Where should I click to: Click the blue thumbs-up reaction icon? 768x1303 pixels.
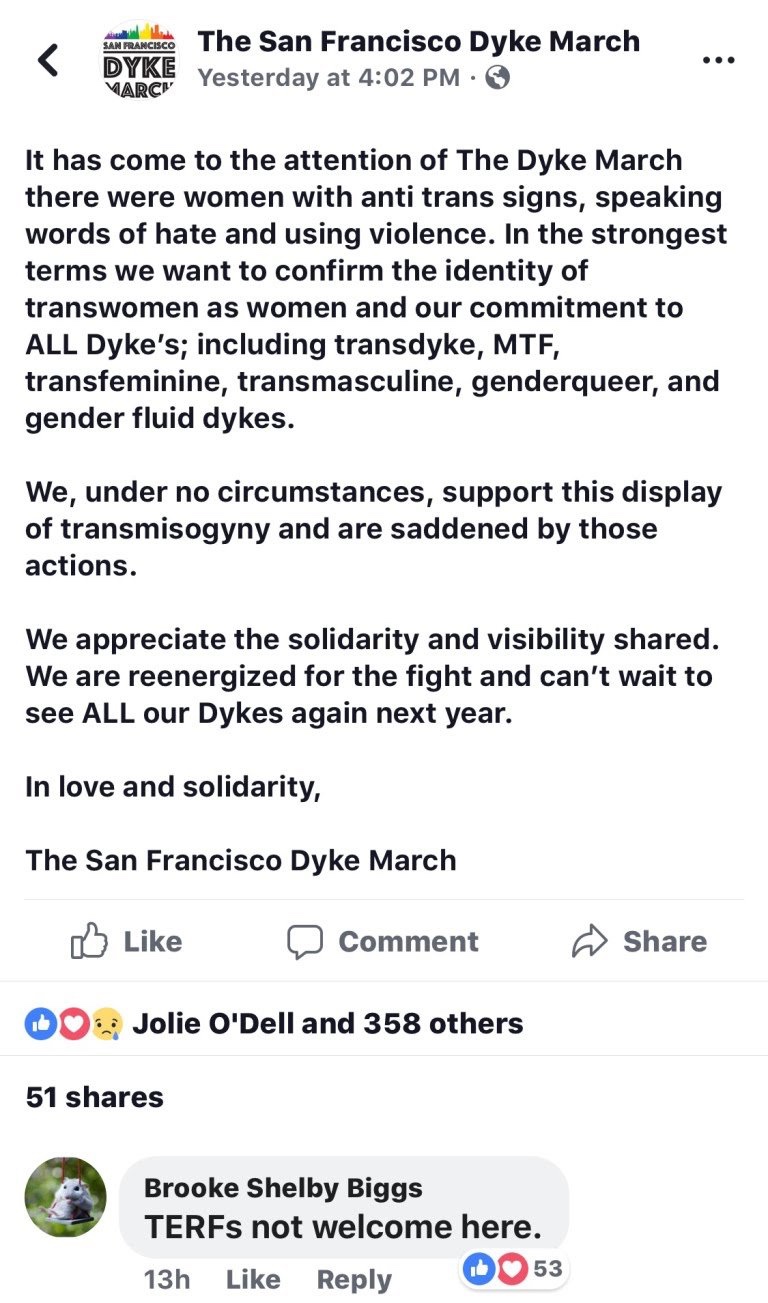click(37, 1022)
